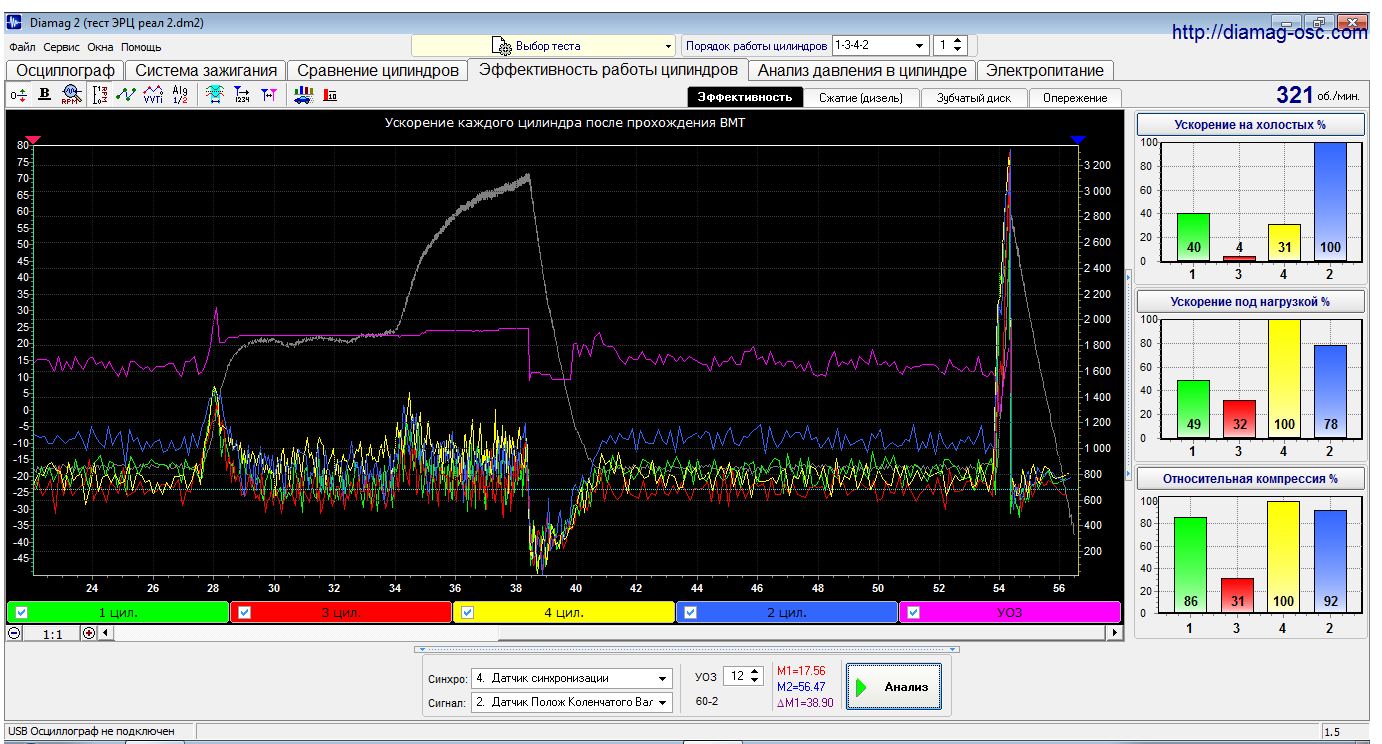Click the yellow 4 цил. color legend
1382x744 pixels.
[x=564, y=612]
